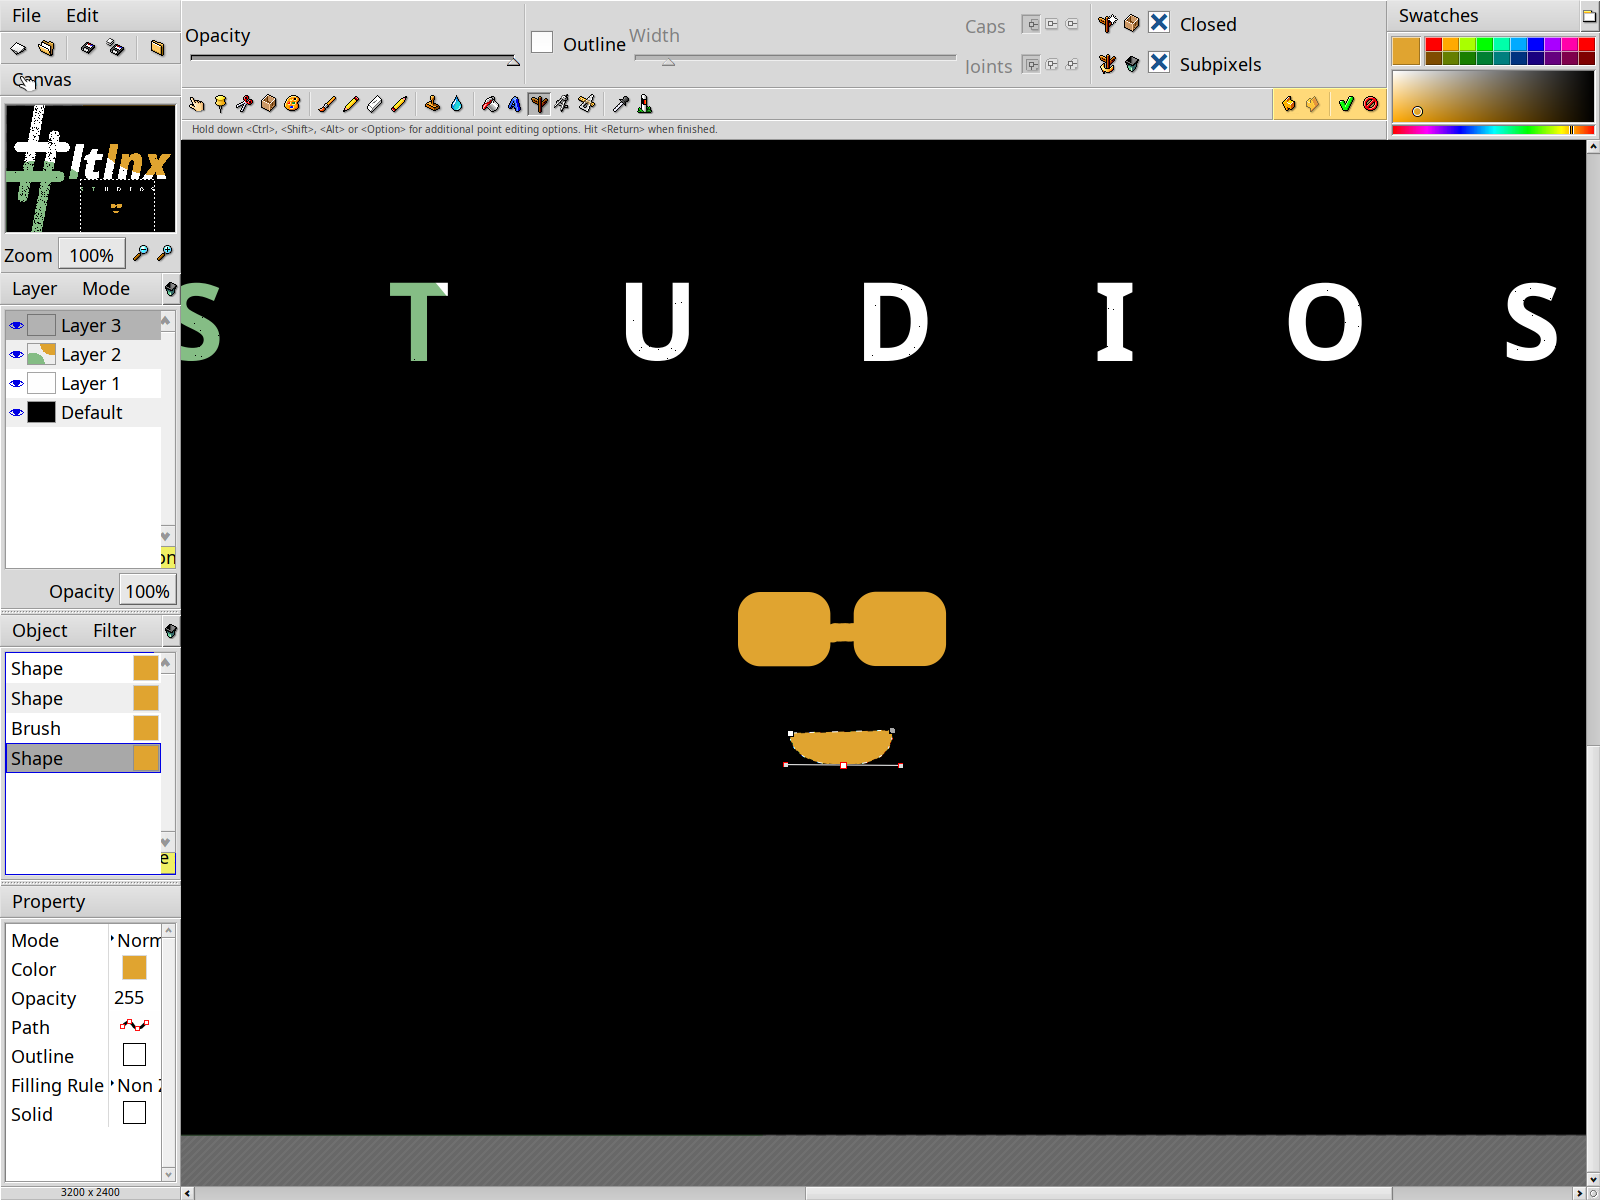Uncheck the Subpixels checkbox

click(1159, 62)
